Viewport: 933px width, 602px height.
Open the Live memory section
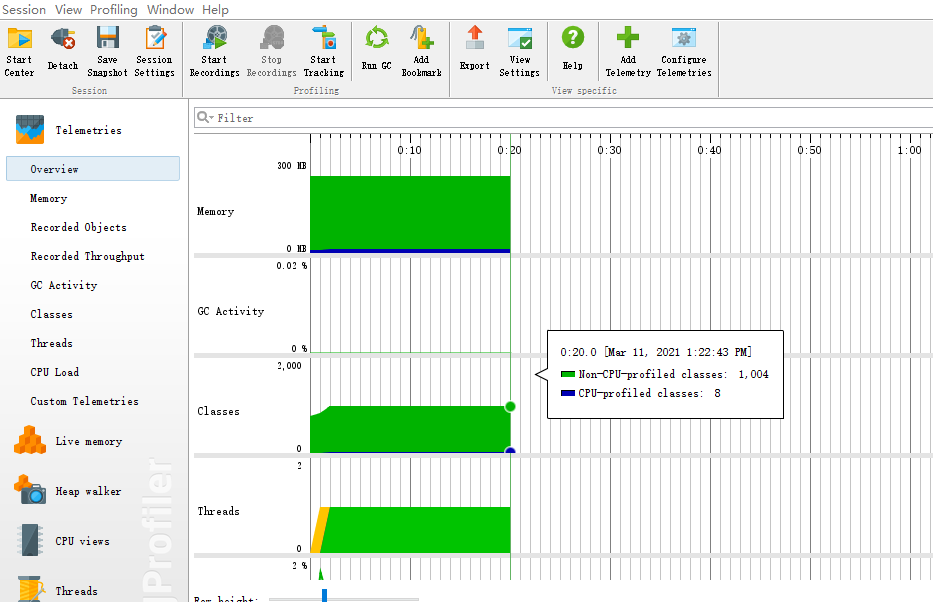click(x=68, y=441)
